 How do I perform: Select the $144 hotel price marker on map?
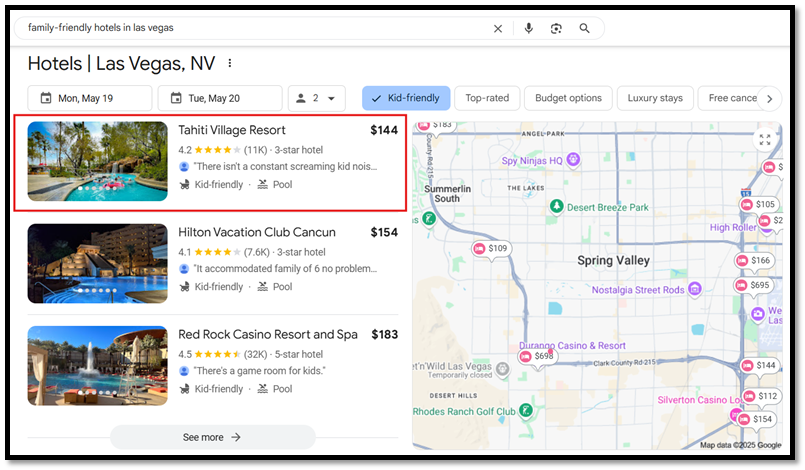click(x=760, y=365)
